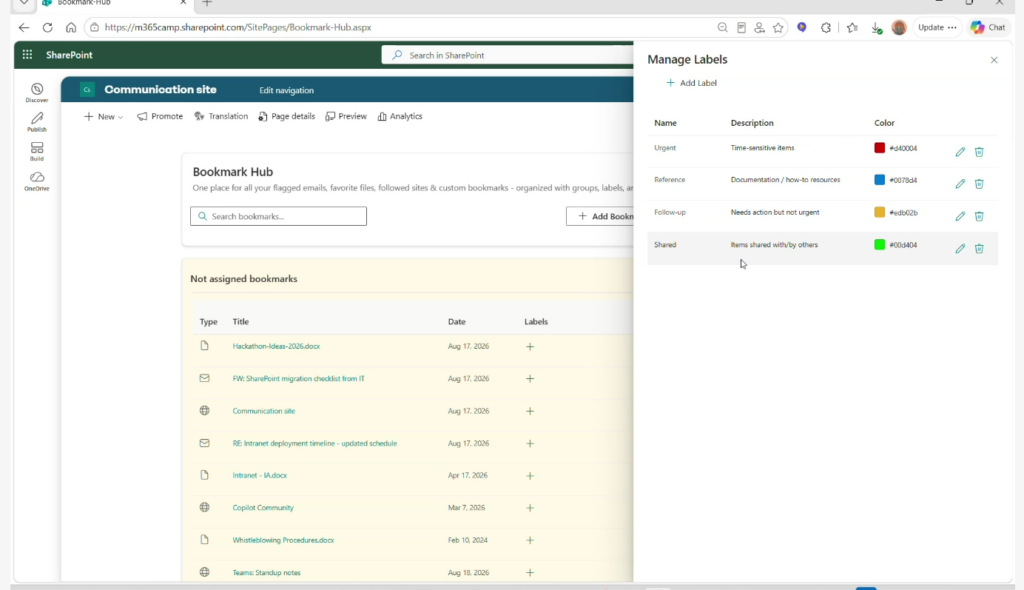Open Teams: Standup notes bookmark

pyautogui.click(x=266, y=572)
